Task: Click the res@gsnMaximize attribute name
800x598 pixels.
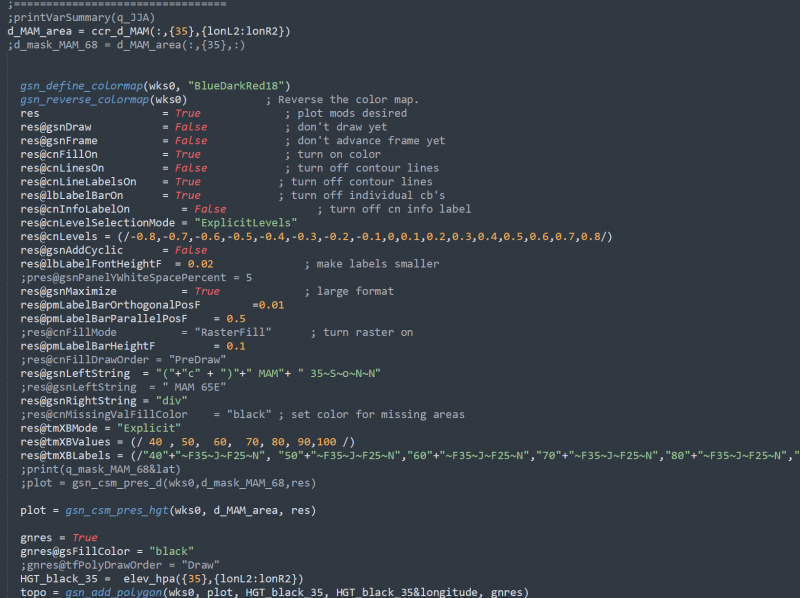Action: coord(68,291)
